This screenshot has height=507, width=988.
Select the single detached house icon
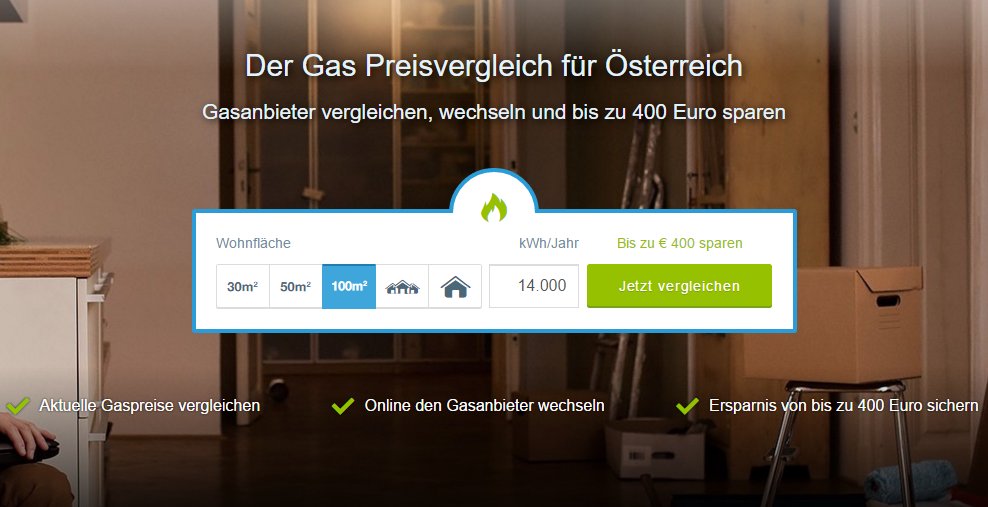pyautogui.click(x=455, y=287)
